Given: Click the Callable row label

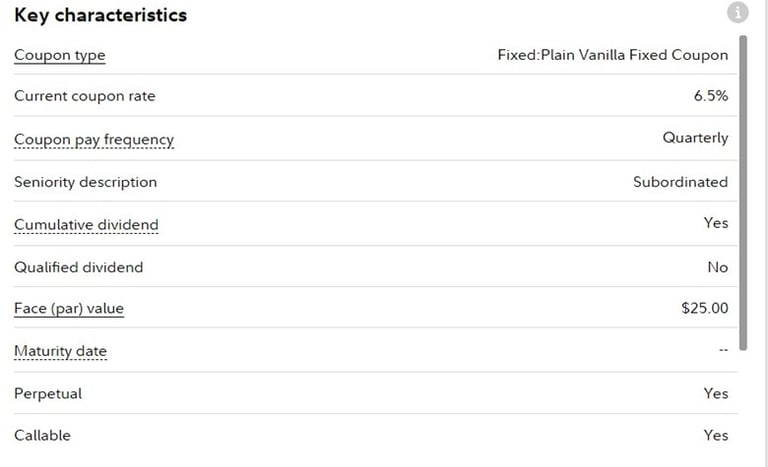Looking at the screenshot, I should (42, 435).
